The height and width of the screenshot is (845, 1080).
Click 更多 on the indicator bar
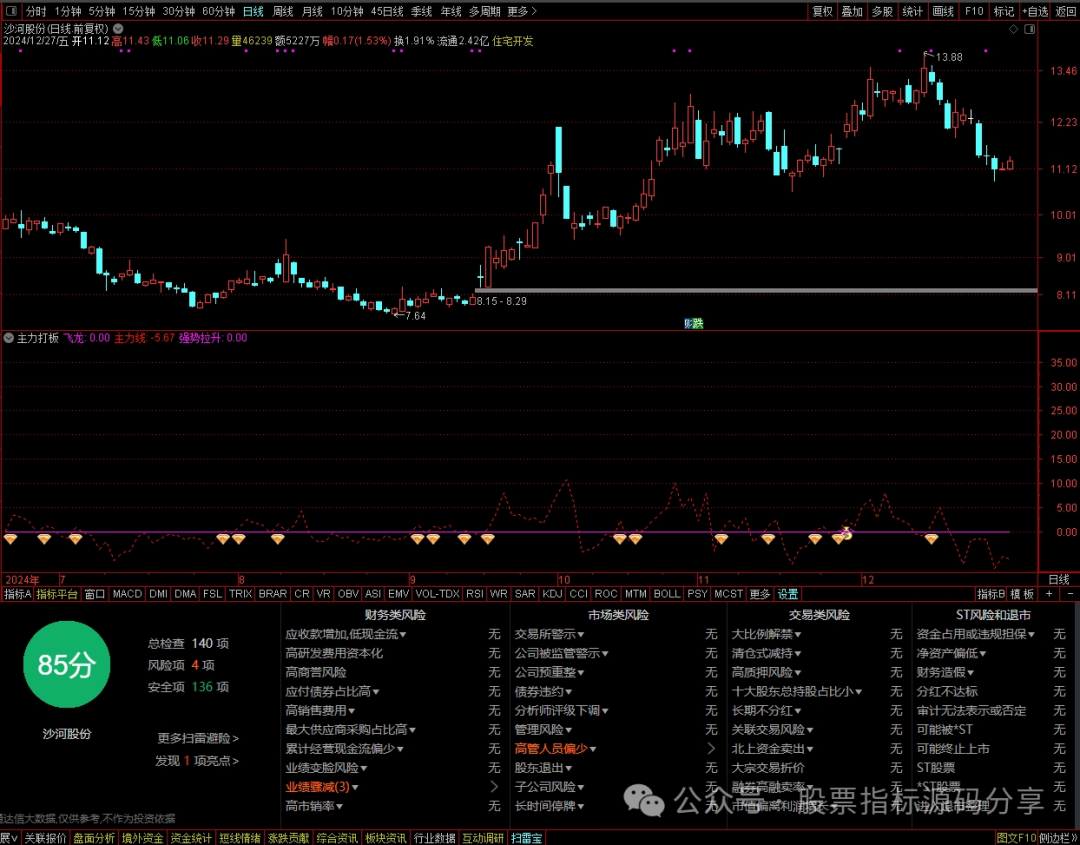click(x=760, y=594)
